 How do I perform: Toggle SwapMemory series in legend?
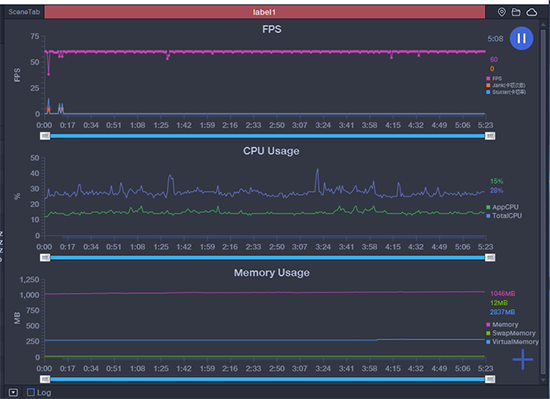511,333
